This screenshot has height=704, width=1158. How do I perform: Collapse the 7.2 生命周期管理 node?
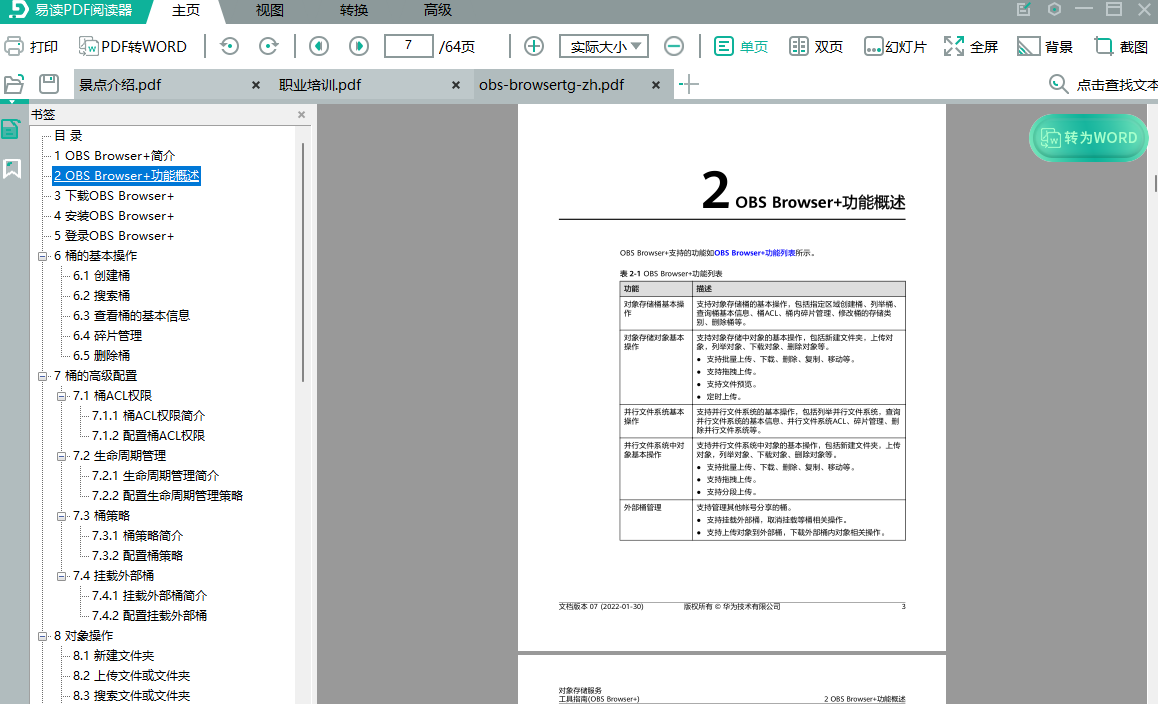tap(62, 456)
